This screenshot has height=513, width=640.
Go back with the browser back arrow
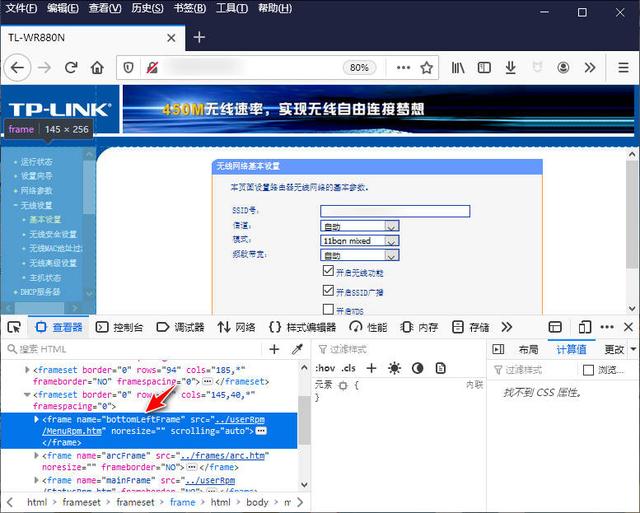click(x=18, y=67)
